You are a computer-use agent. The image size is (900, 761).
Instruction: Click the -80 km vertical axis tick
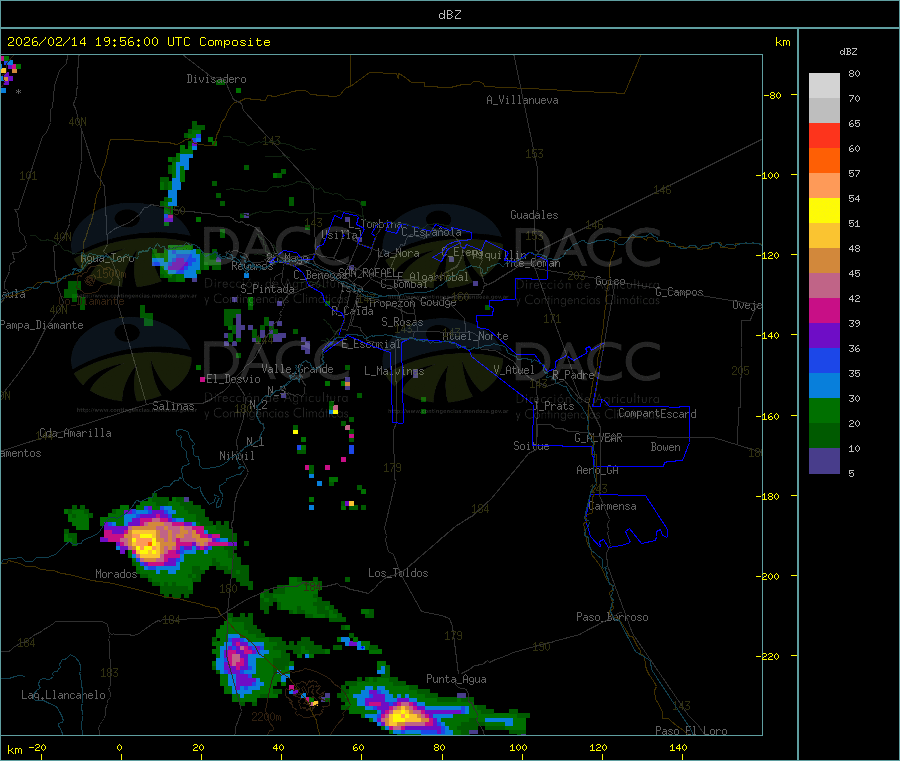tap(773, 95)
